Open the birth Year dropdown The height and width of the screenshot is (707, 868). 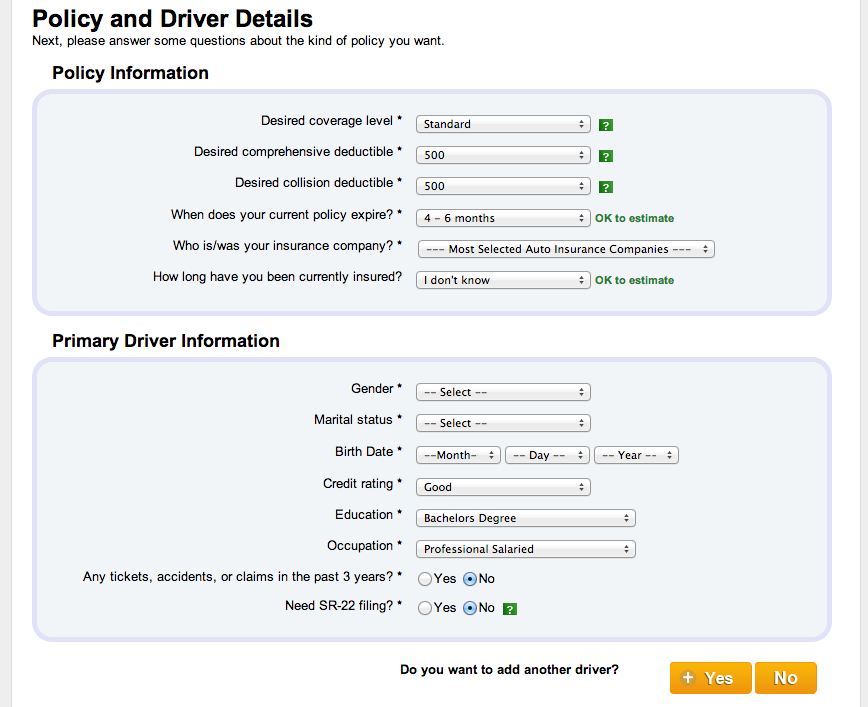[636, 455]
